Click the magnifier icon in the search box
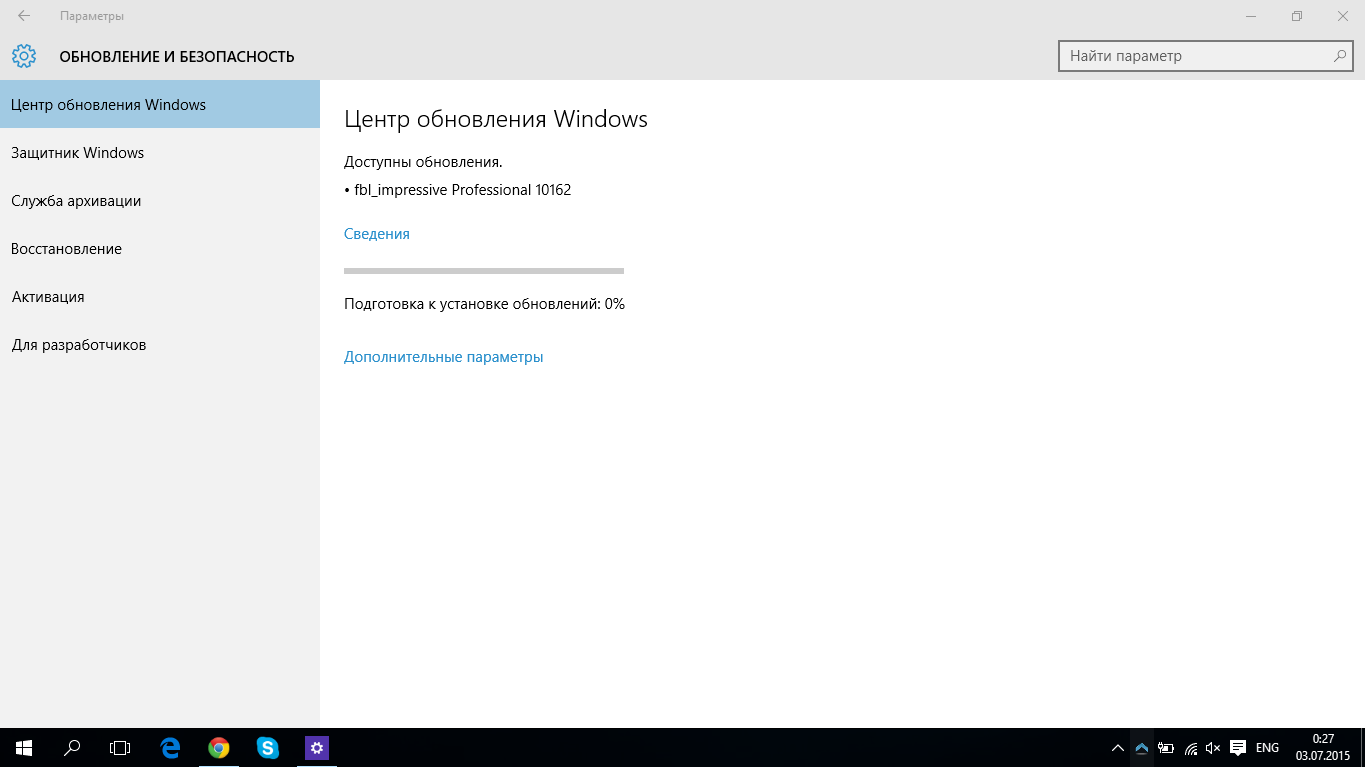 click(1340, 56)
